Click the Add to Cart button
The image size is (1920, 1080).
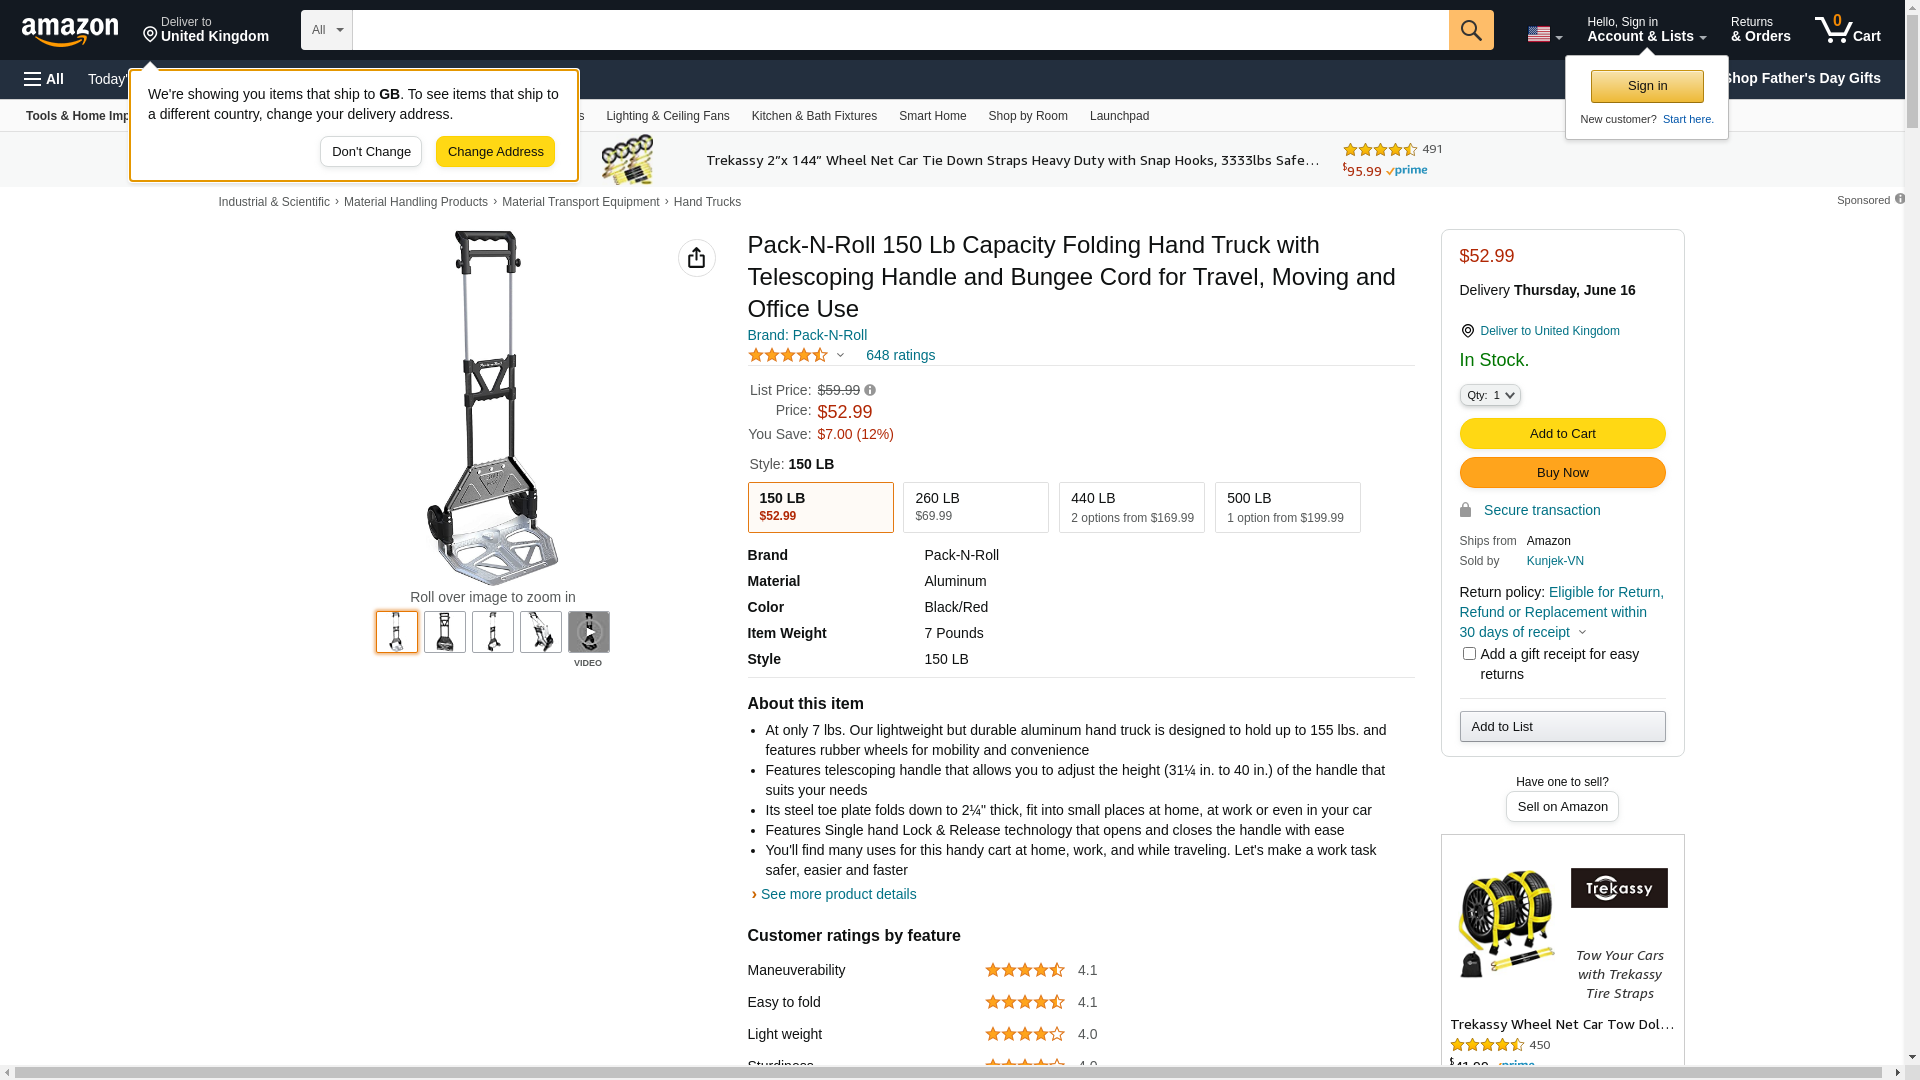[1562, 434]
